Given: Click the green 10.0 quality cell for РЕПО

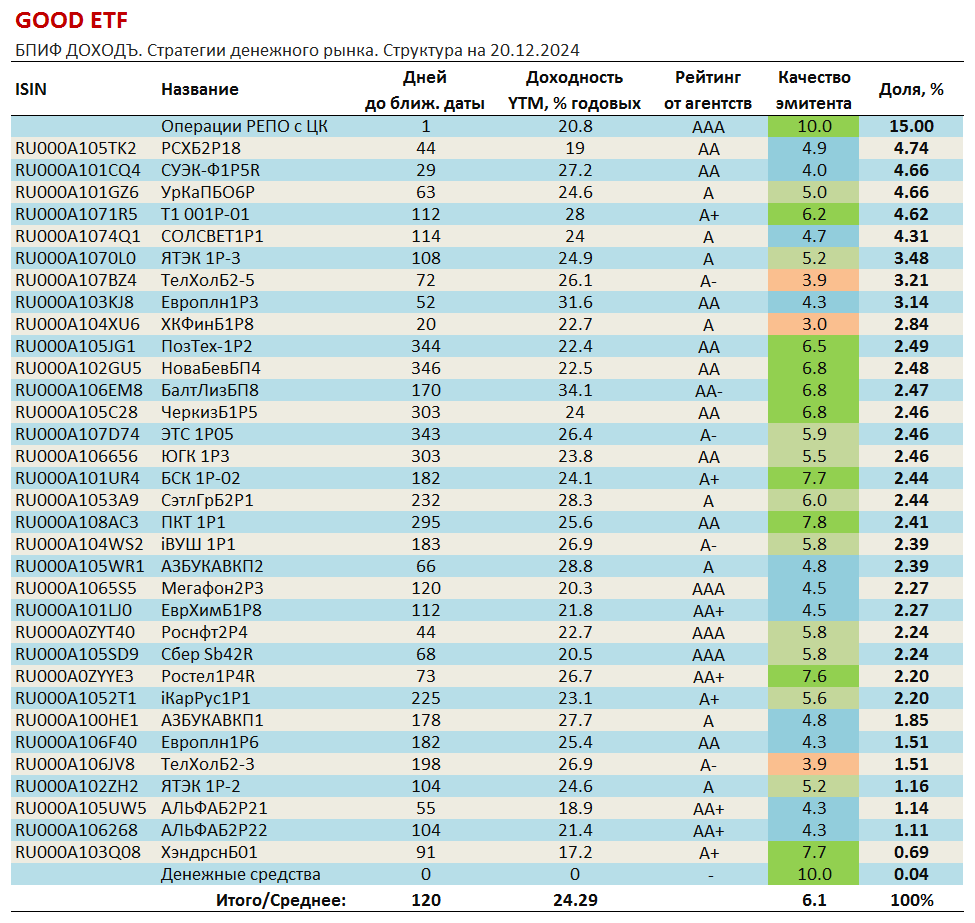Looking at the screenshot, I should click(814, 126).
